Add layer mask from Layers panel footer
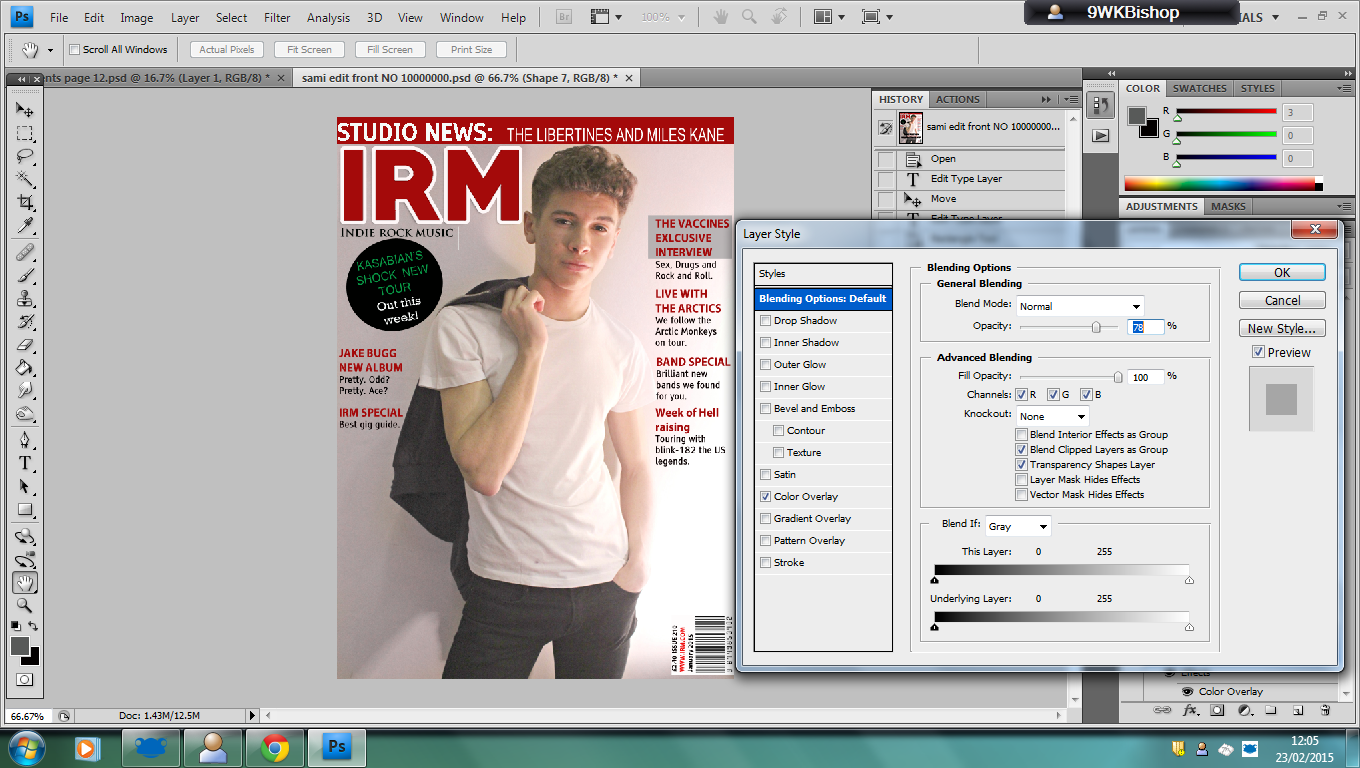 (x=1217, y=710)
